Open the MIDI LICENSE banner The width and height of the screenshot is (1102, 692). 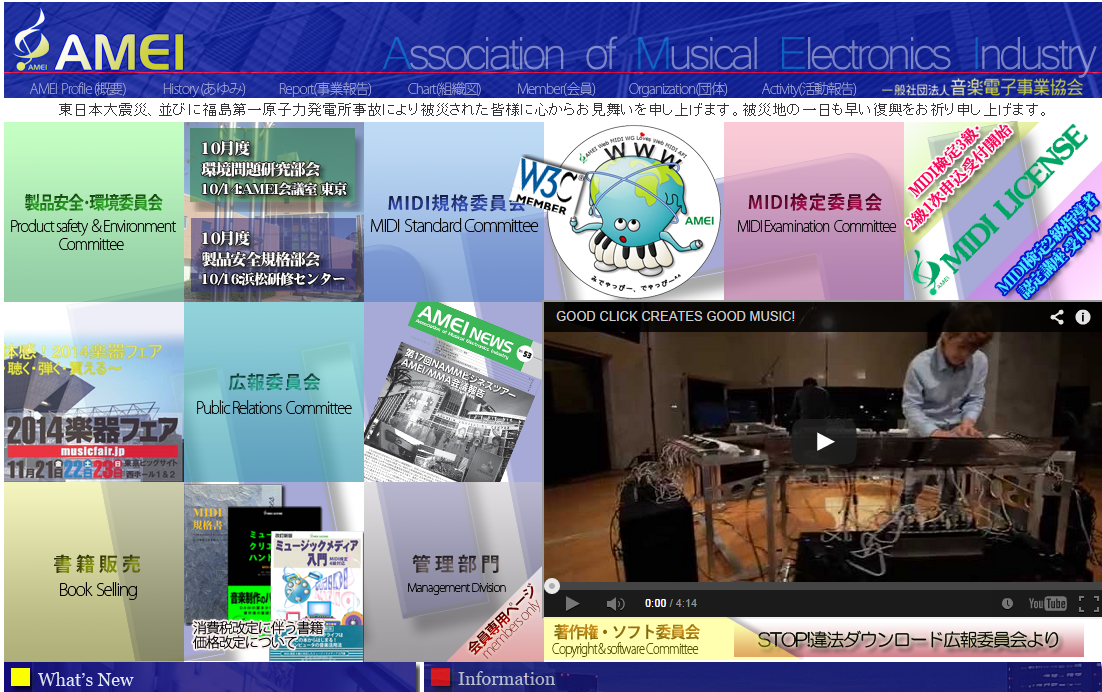1003,212
